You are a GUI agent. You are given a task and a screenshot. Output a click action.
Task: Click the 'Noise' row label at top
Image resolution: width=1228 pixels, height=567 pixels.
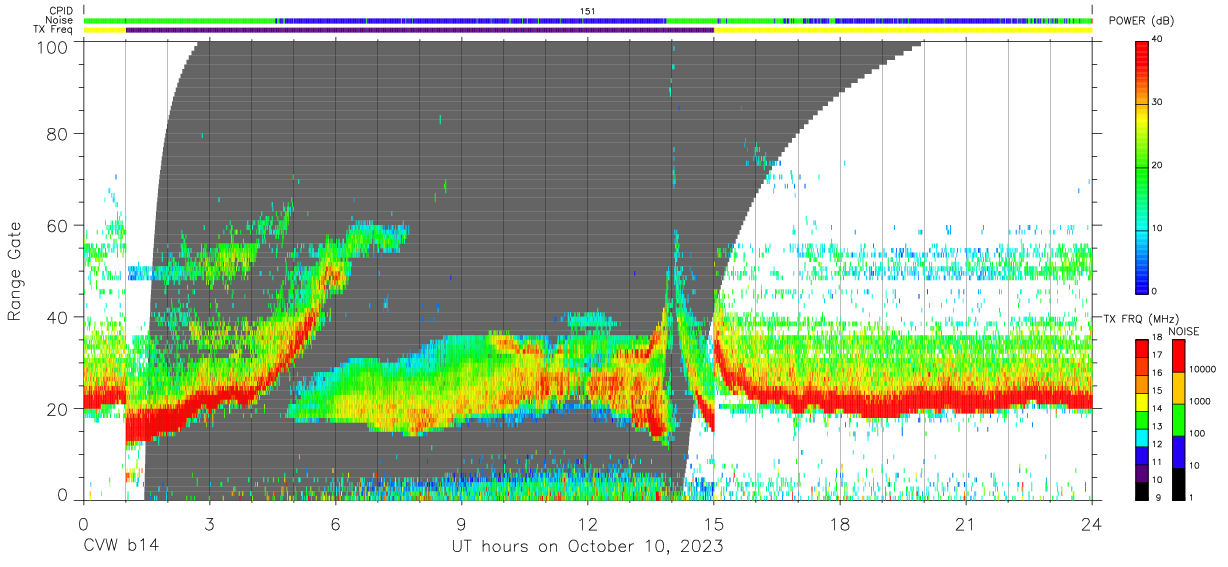point(59,20)
